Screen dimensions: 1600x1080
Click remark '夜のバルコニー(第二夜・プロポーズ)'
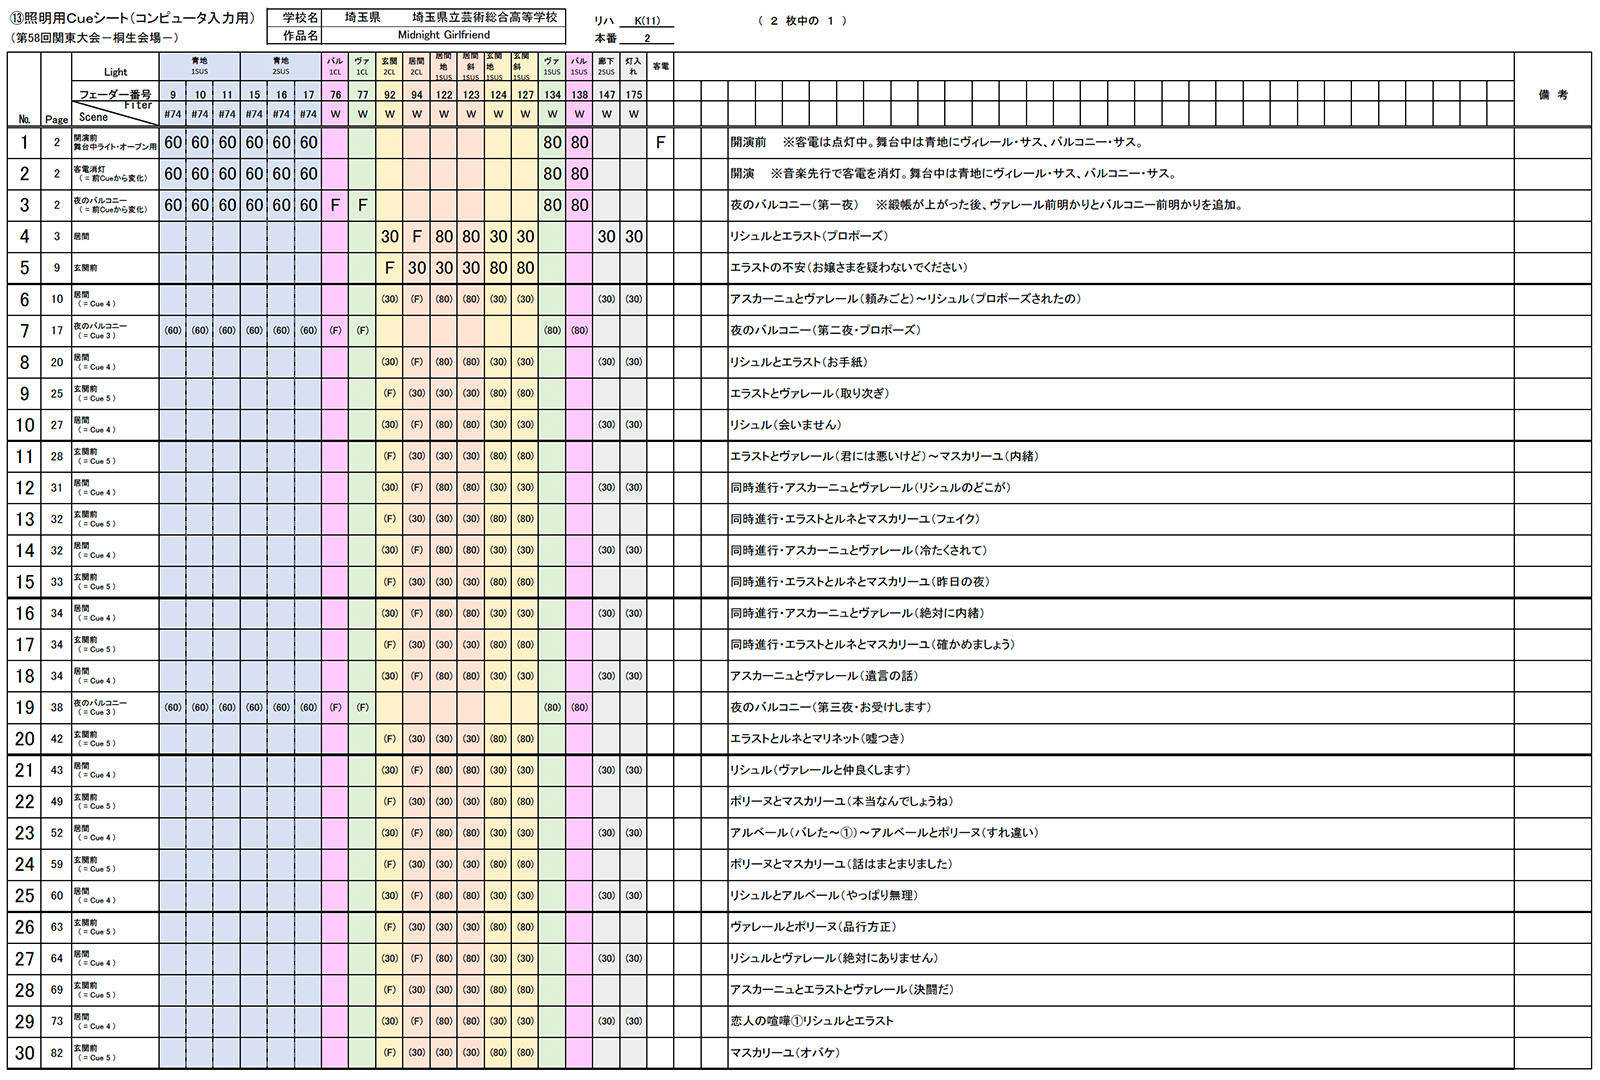pyautogui.click(x=825, y=330)
